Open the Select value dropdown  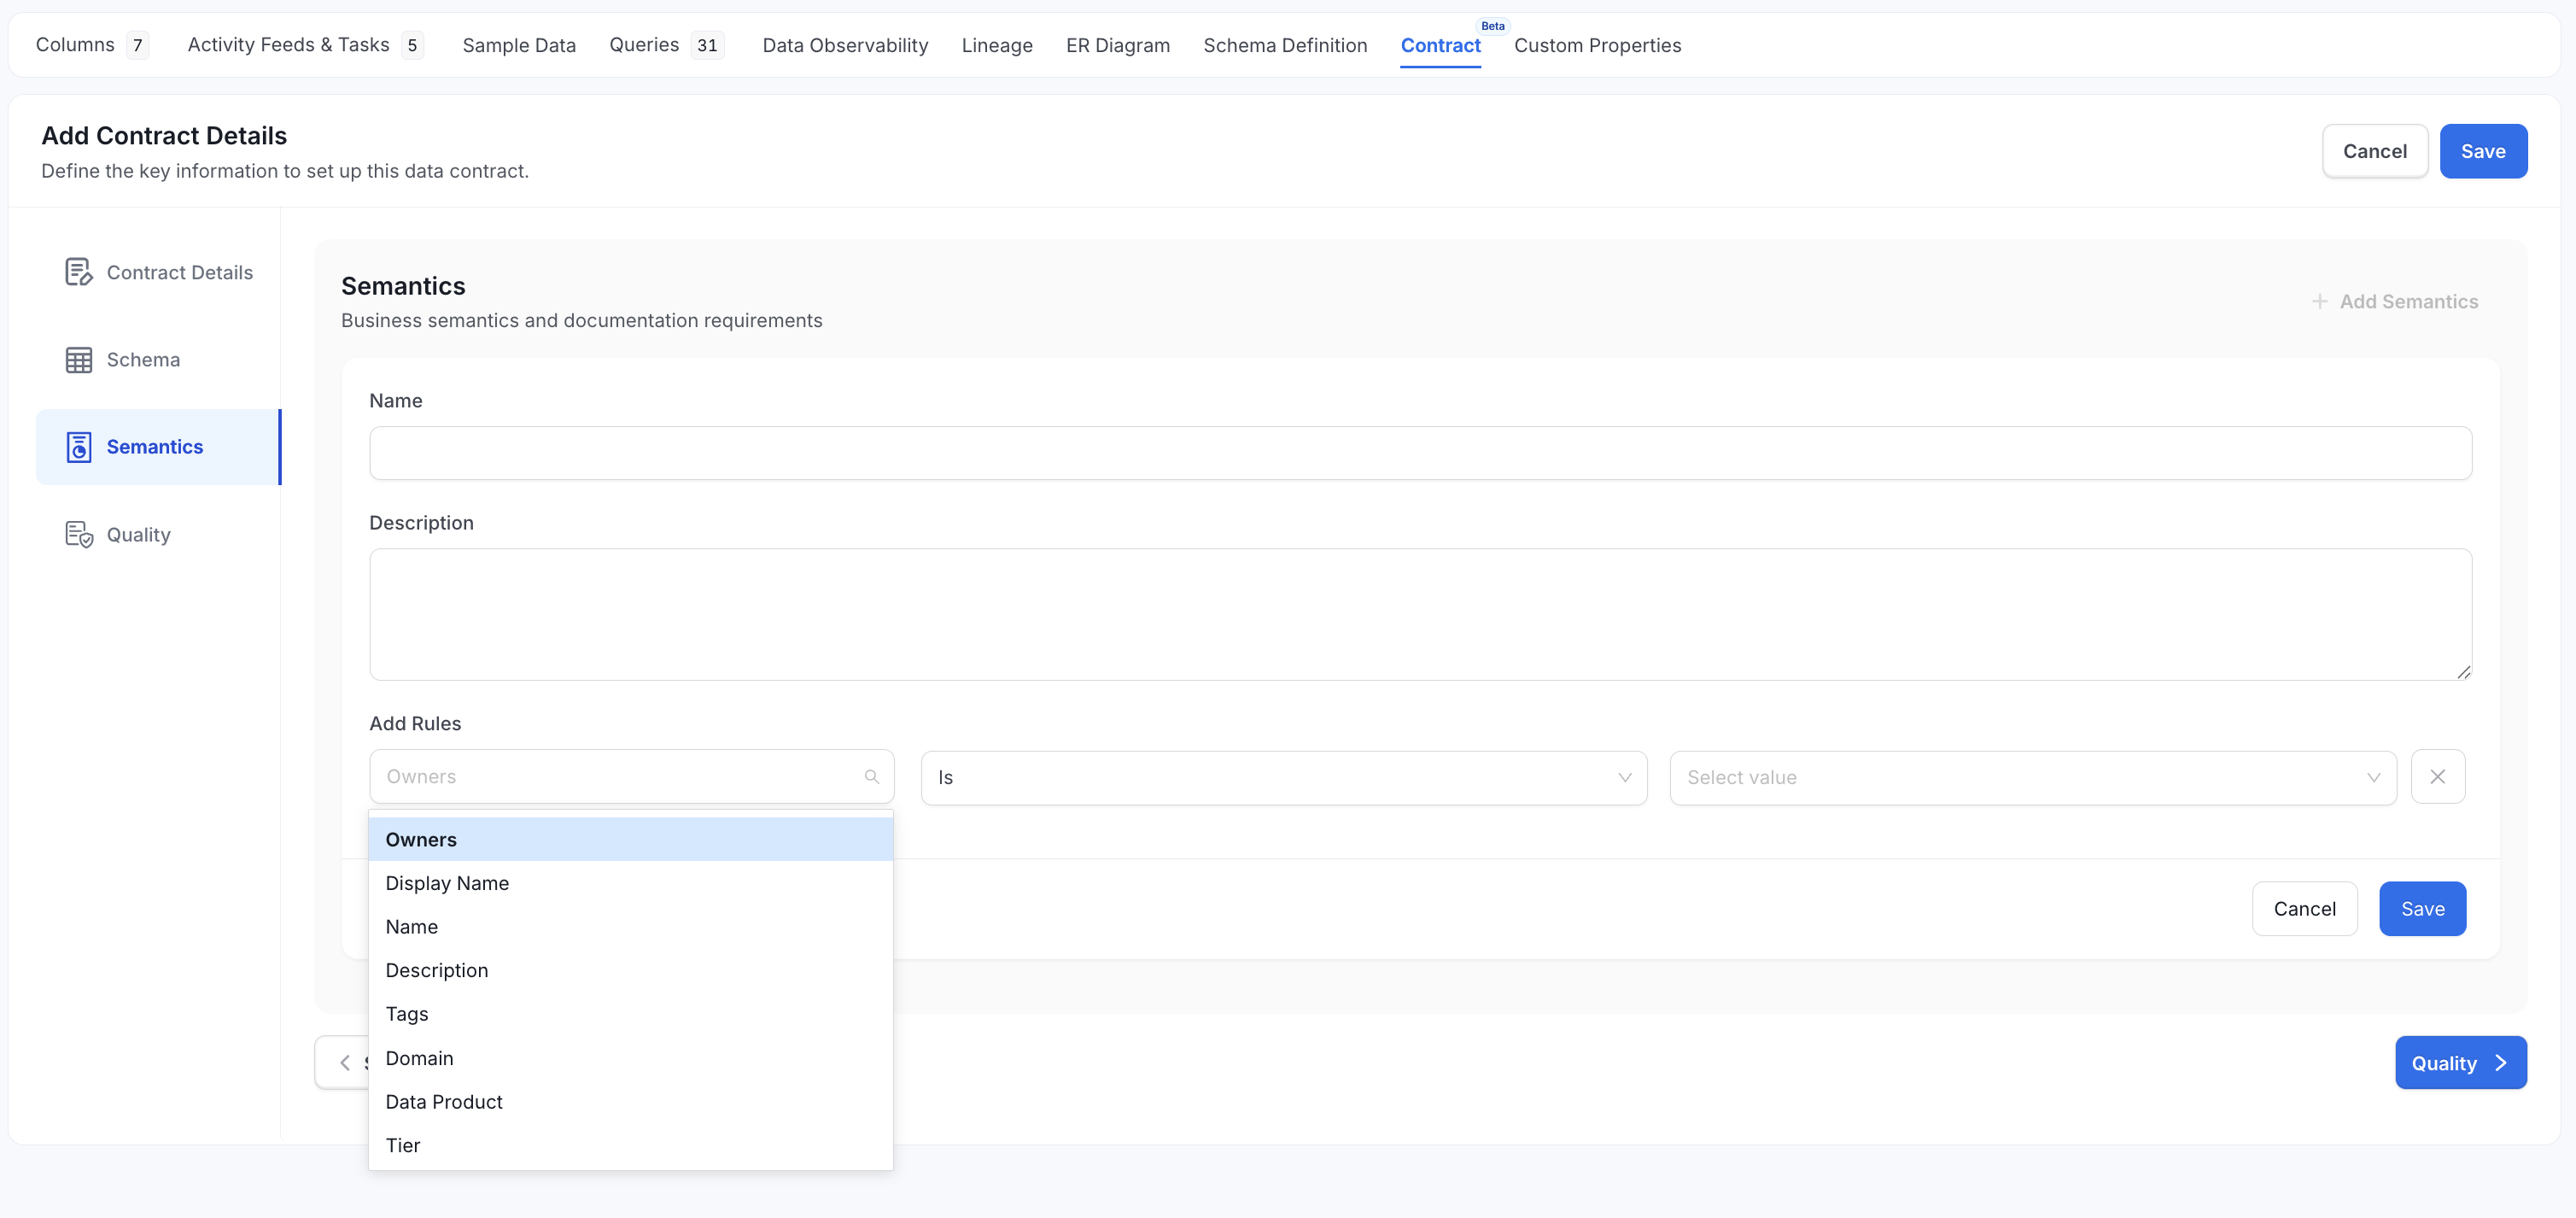2033,777
